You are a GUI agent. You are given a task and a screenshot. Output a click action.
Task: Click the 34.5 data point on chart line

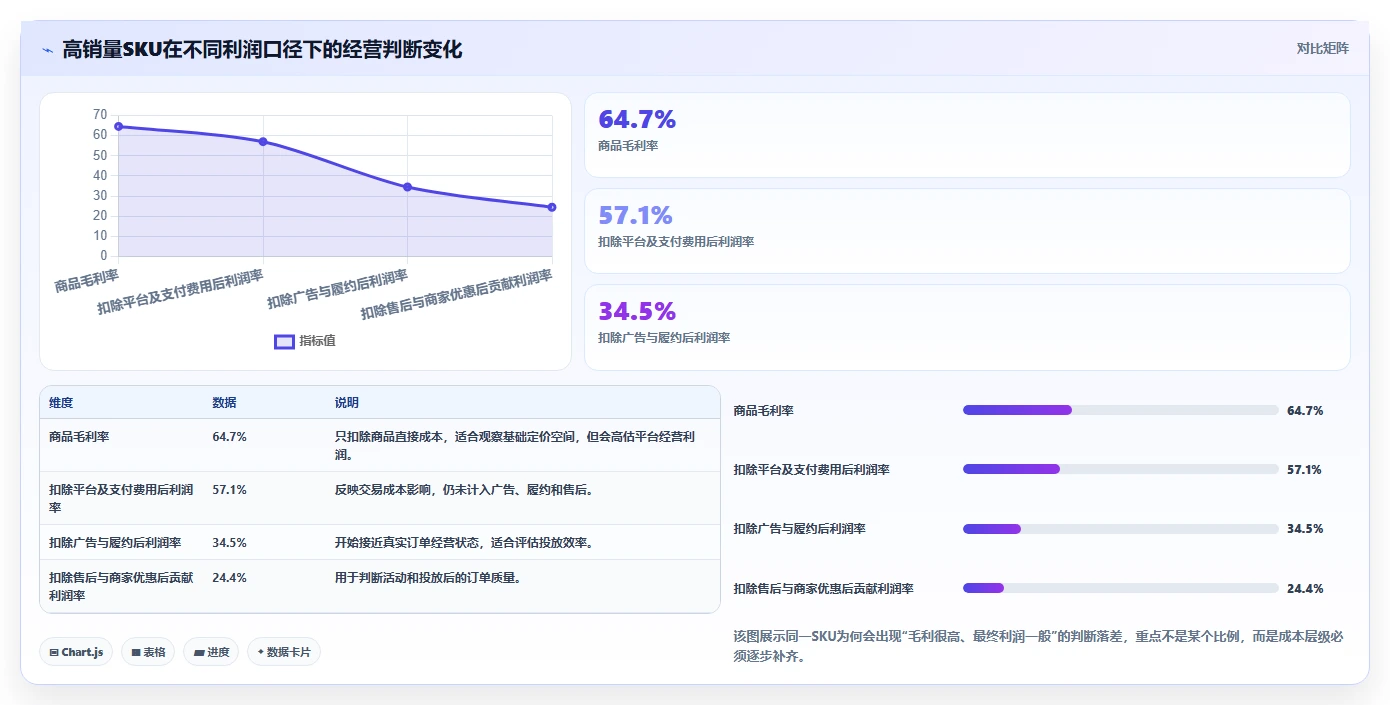pos(407,187)
